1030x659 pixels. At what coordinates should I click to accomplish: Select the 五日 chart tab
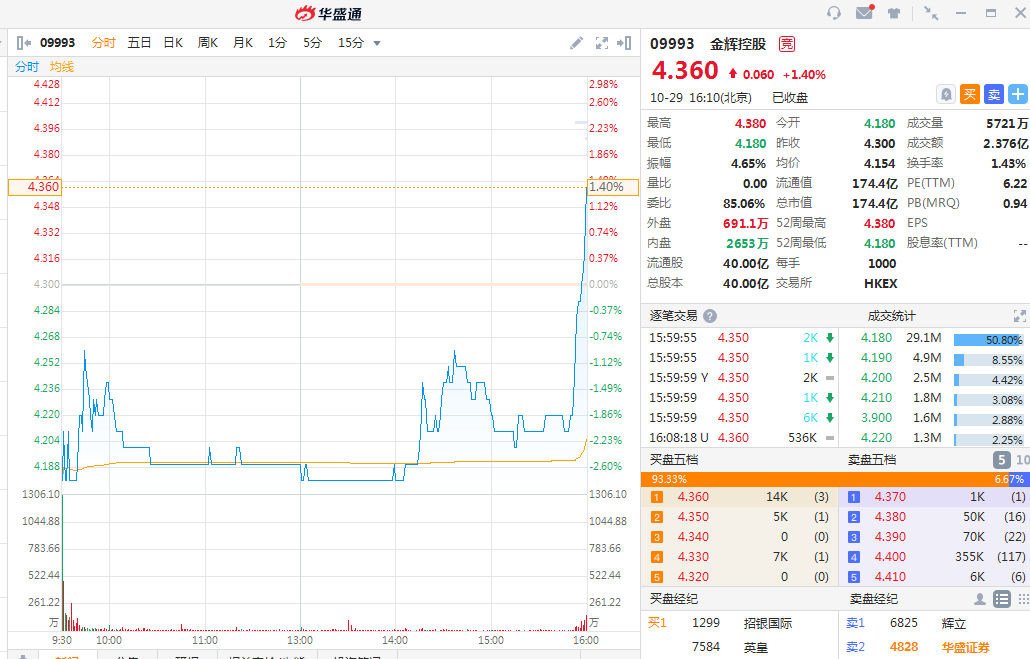139,43
